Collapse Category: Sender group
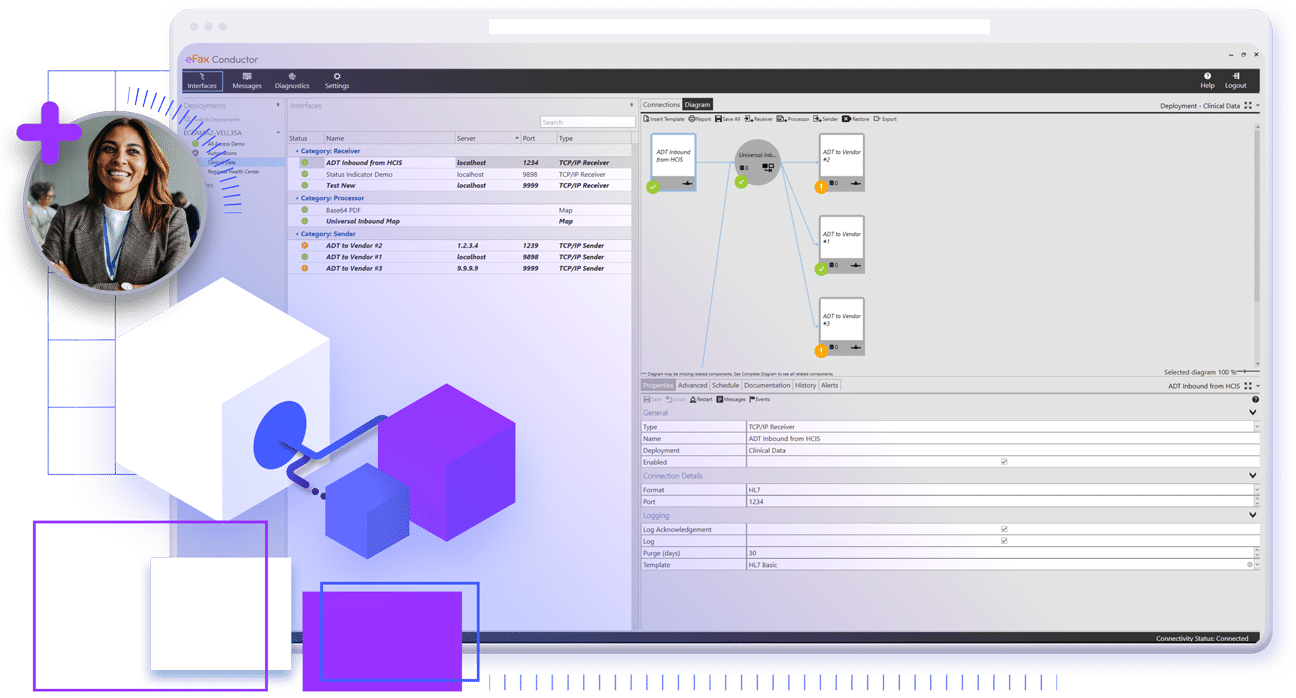The height and width of the screenshot is (698, 1296). click(296, 233)
